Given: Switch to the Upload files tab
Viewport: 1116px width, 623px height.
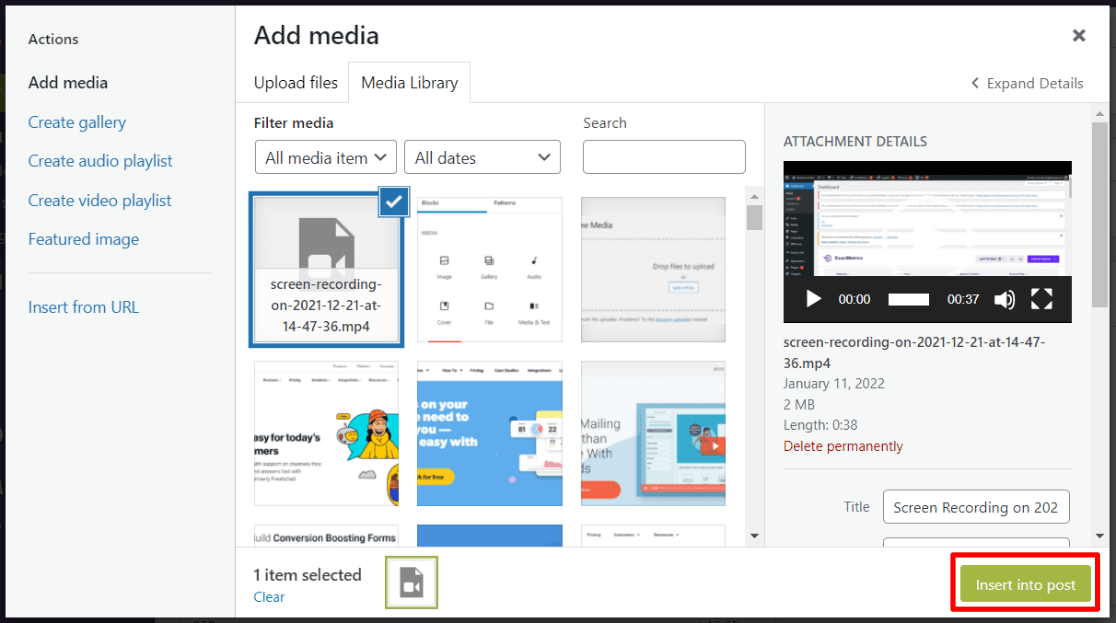Looking at the screenshot, I should 295,83.
